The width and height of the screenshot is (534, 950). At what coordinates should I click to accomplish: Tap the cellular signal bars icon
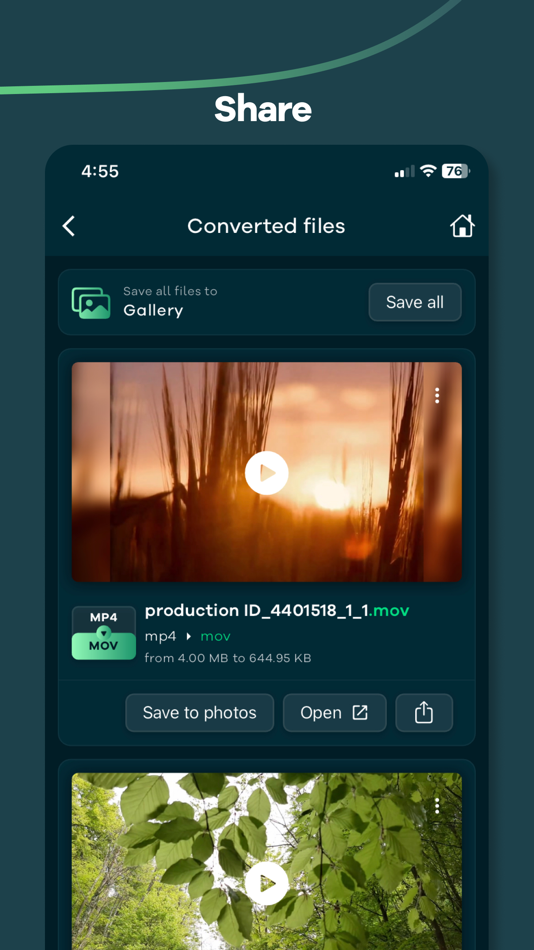tap(404, 172)
